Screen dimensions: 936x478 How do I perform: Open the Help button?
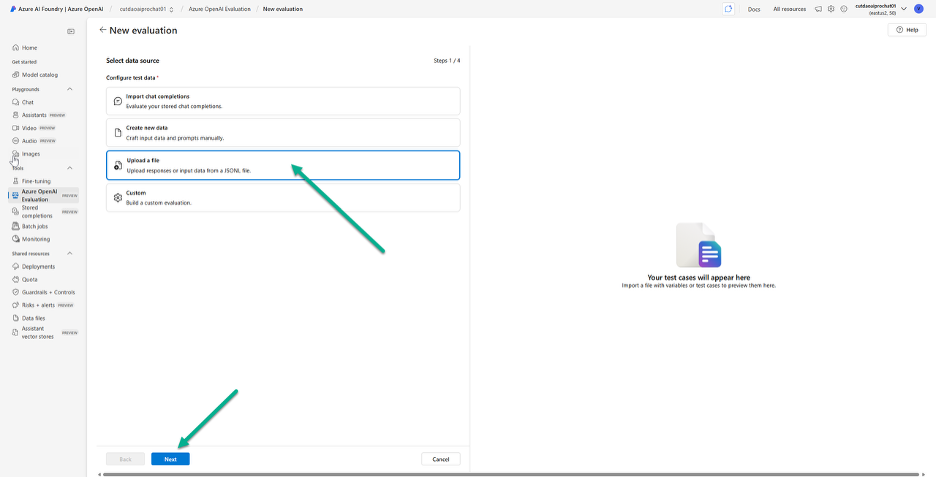[907, 30]
